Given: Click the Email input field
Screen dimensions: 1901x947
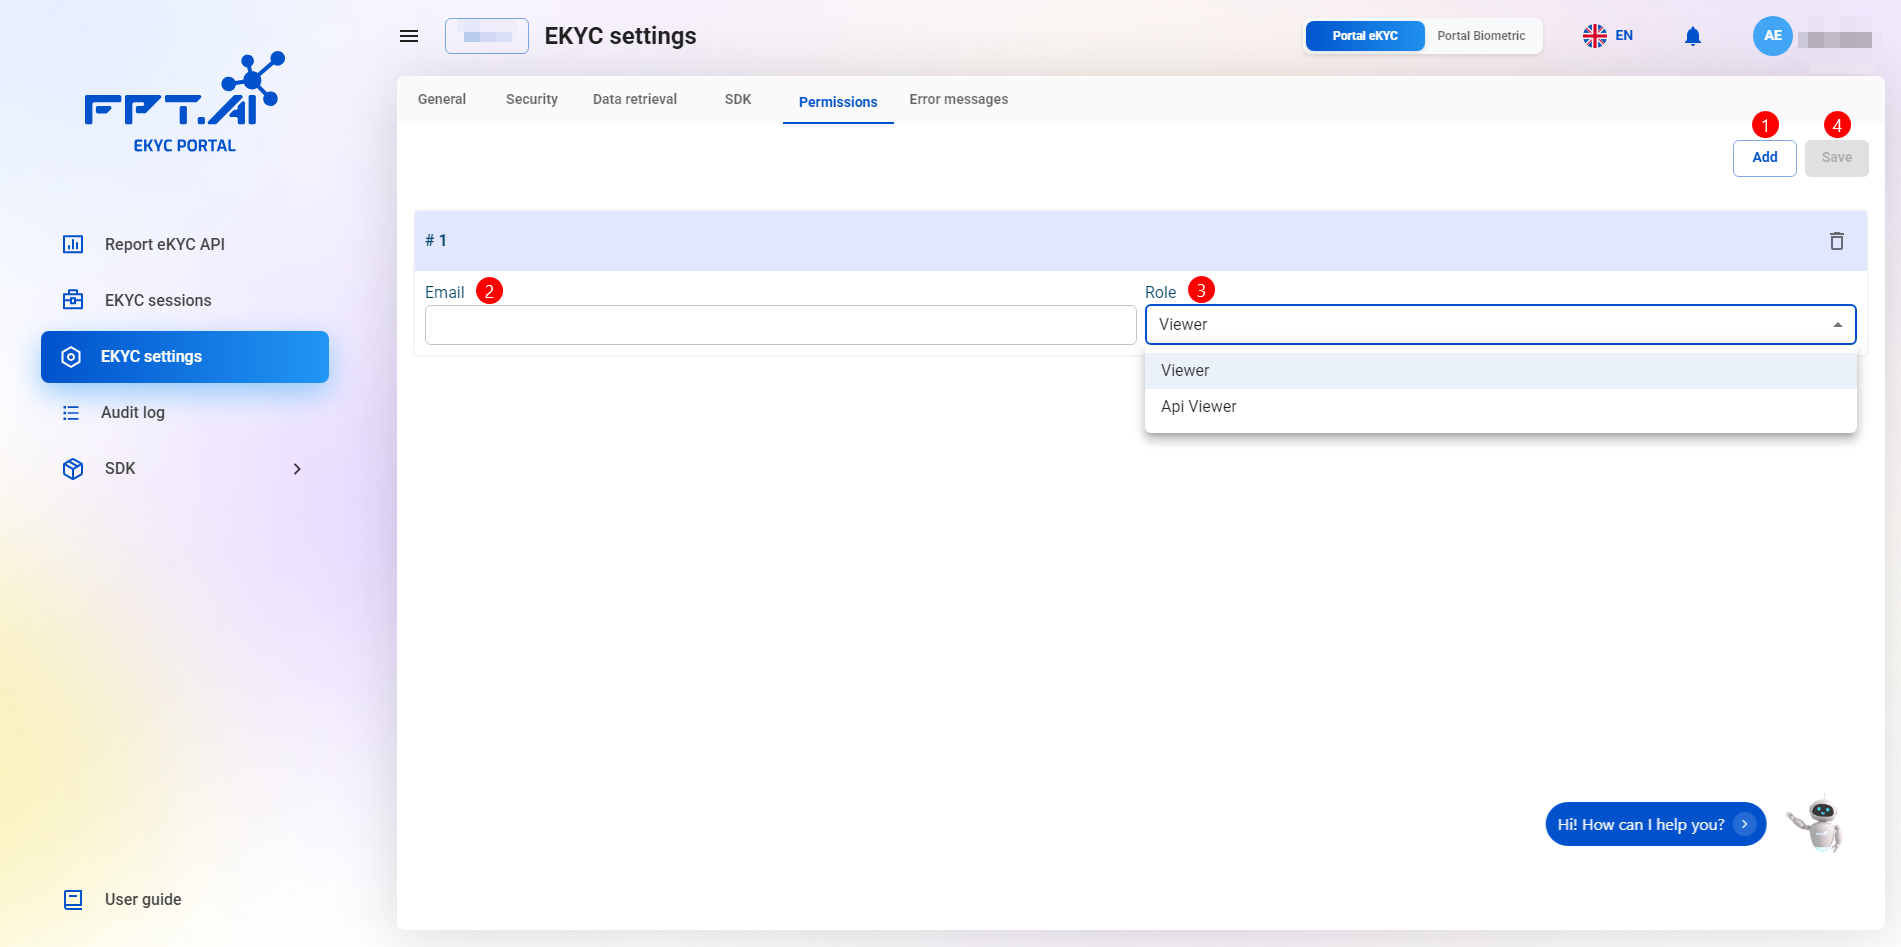Looking at the screenshot, I should pyautogui.click(x=780, y=325).
